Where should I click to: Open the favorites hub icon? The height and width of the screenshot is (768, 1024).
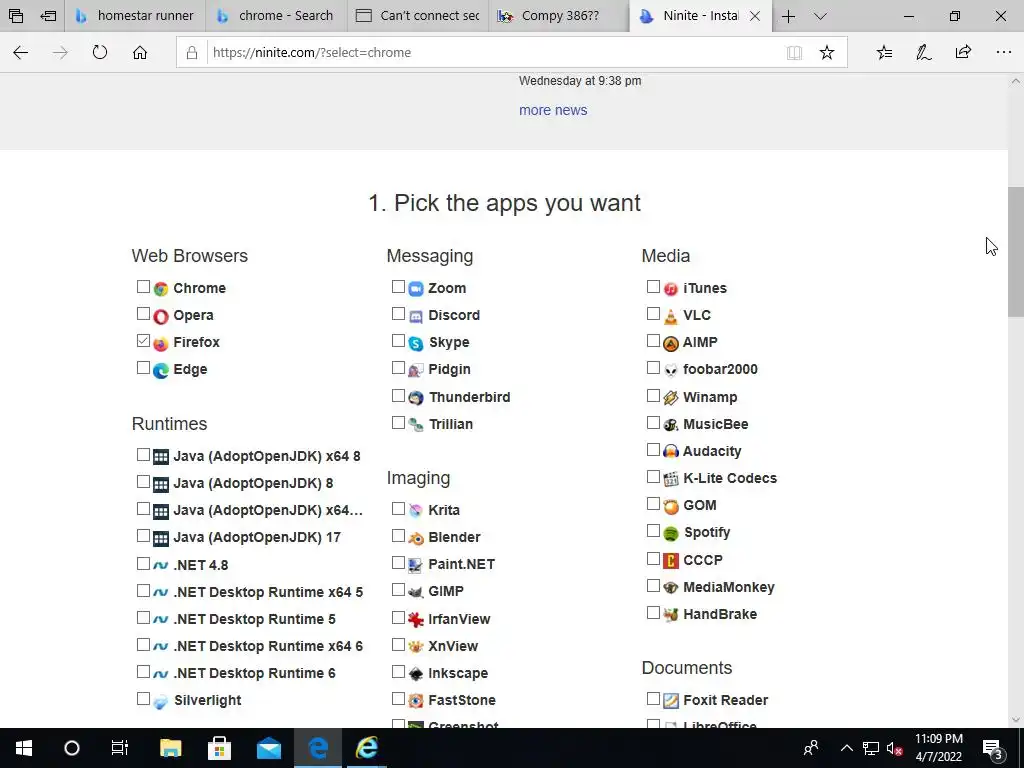click(884, 52)
